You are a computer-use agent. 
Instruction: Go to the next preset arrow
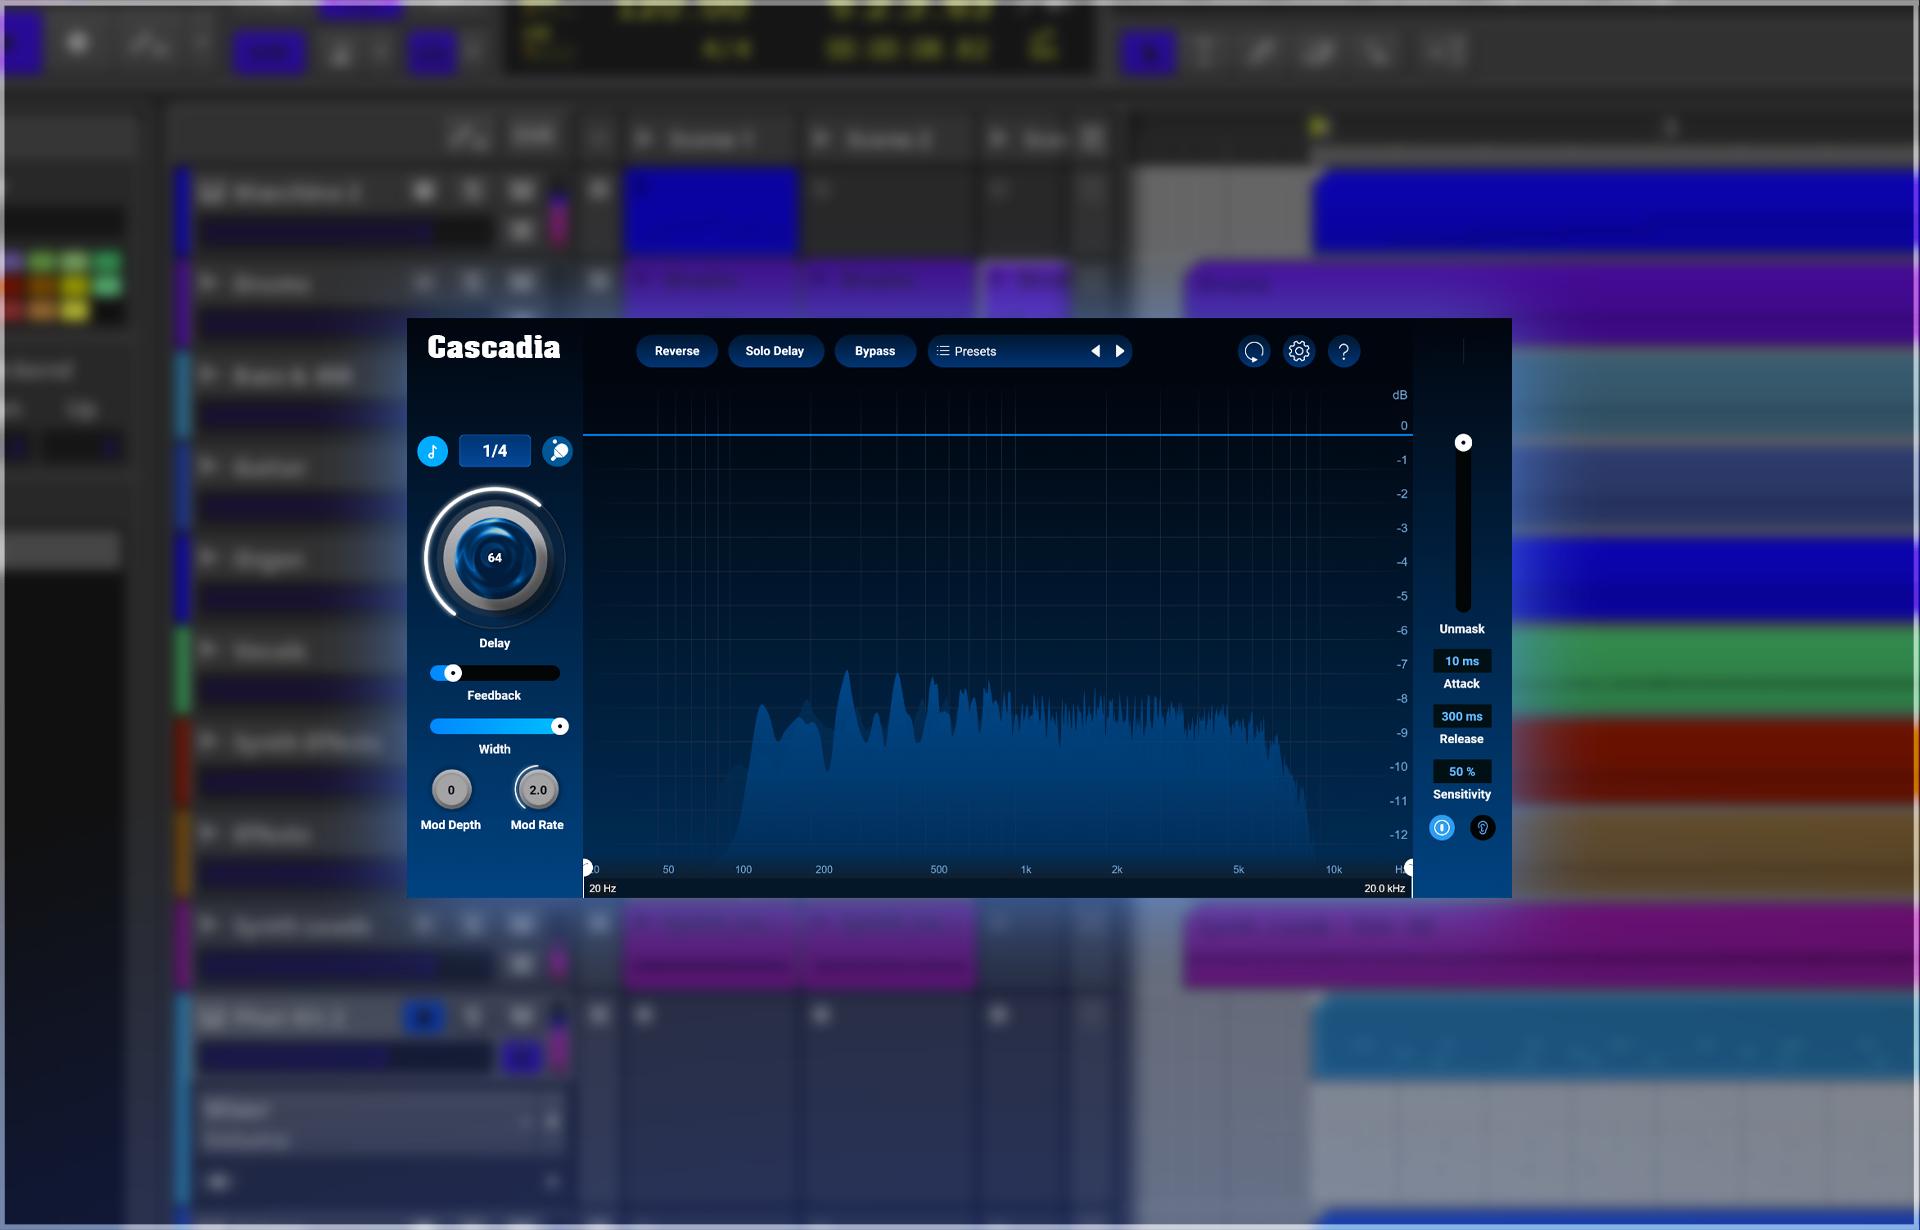click(1120, 351)
